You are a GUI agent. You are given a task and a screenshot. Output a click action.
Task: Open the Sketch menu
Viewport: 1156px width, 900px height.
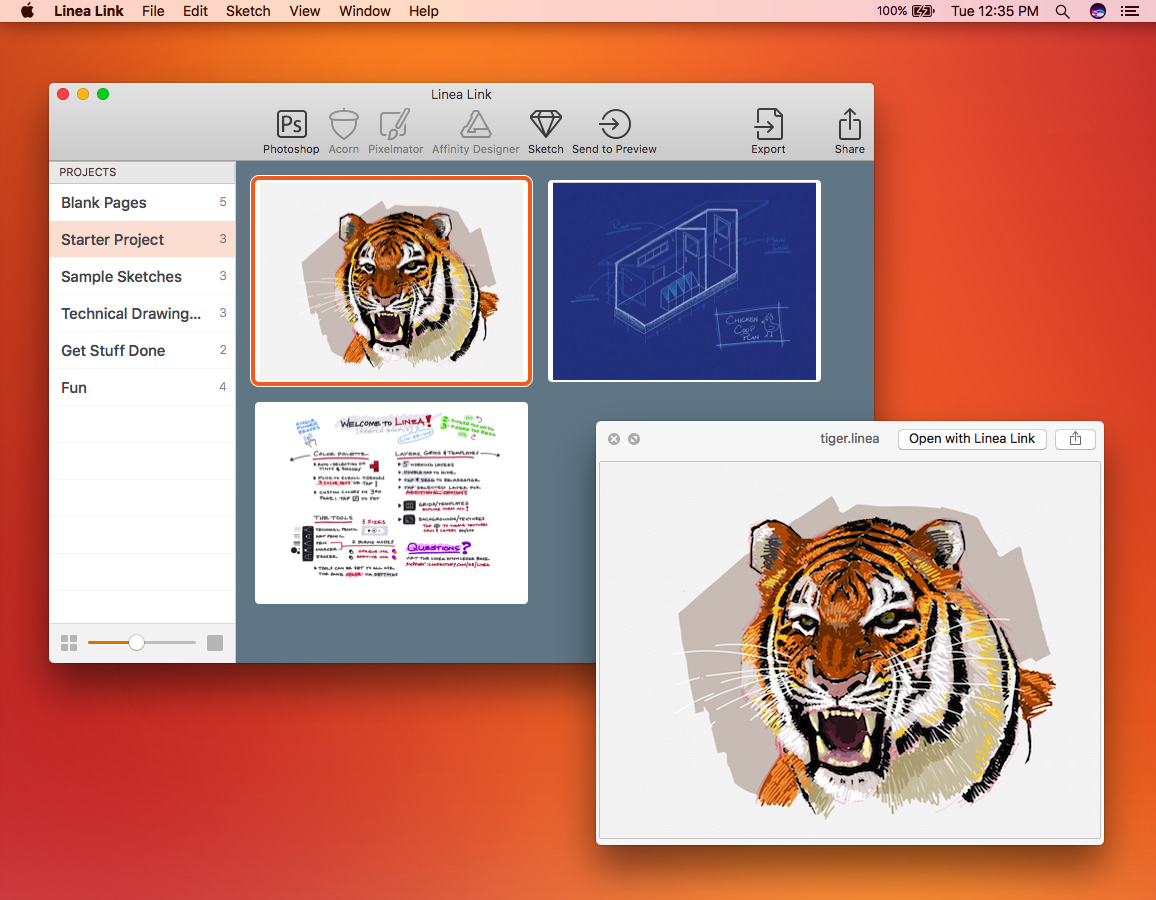[x=248, y=11]
